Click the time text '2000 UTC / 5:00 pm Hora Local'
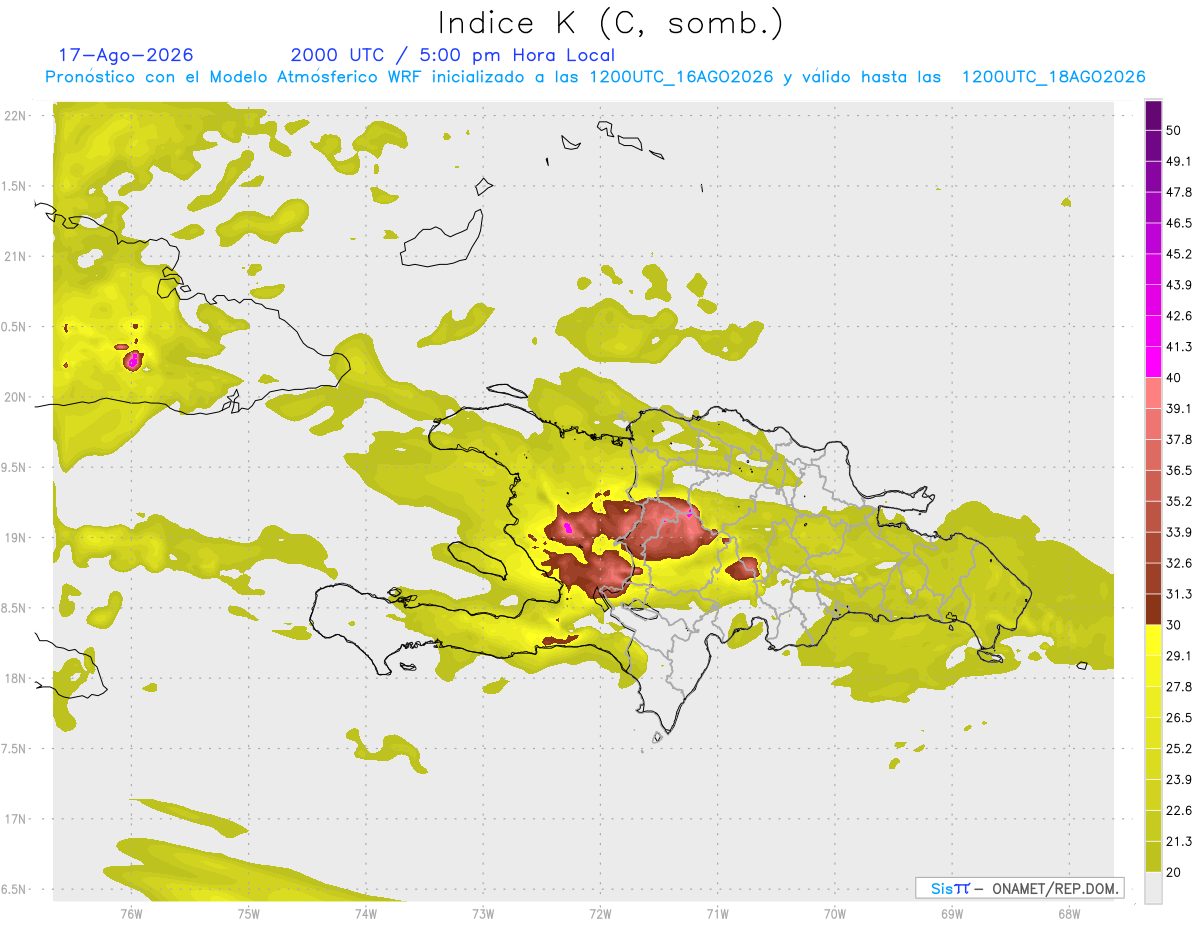 [x=453, y=55]
